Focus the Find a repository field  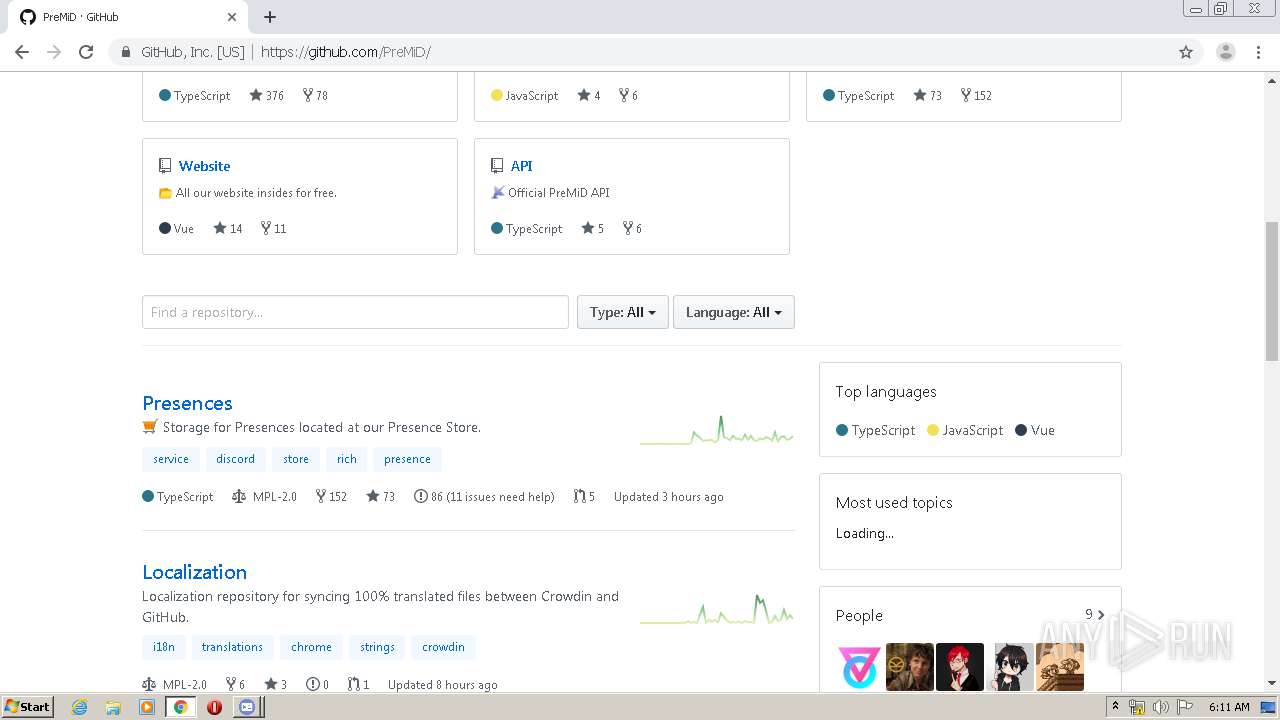click(x=355, y=312)
